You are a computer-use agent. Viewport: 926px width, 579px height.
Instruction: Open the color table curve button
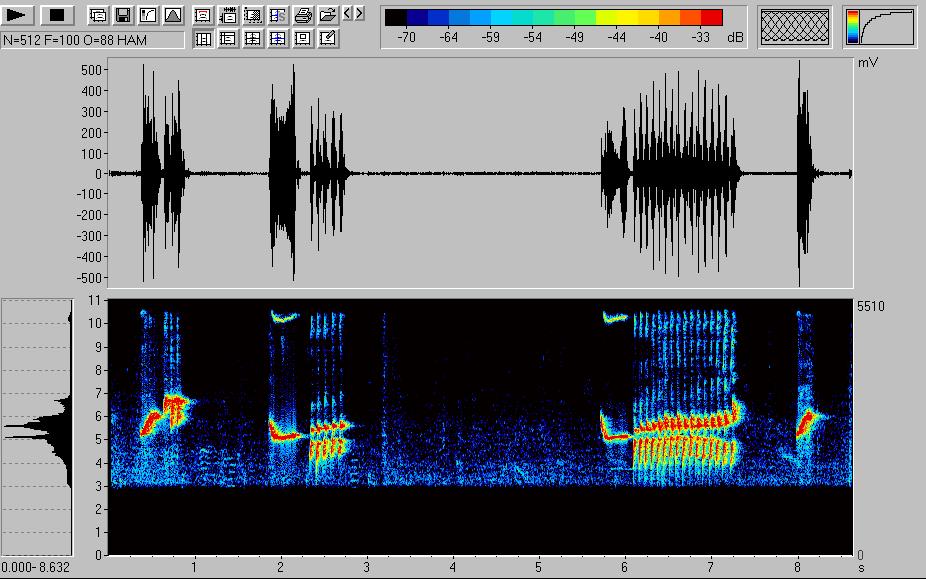click(880, 27)
